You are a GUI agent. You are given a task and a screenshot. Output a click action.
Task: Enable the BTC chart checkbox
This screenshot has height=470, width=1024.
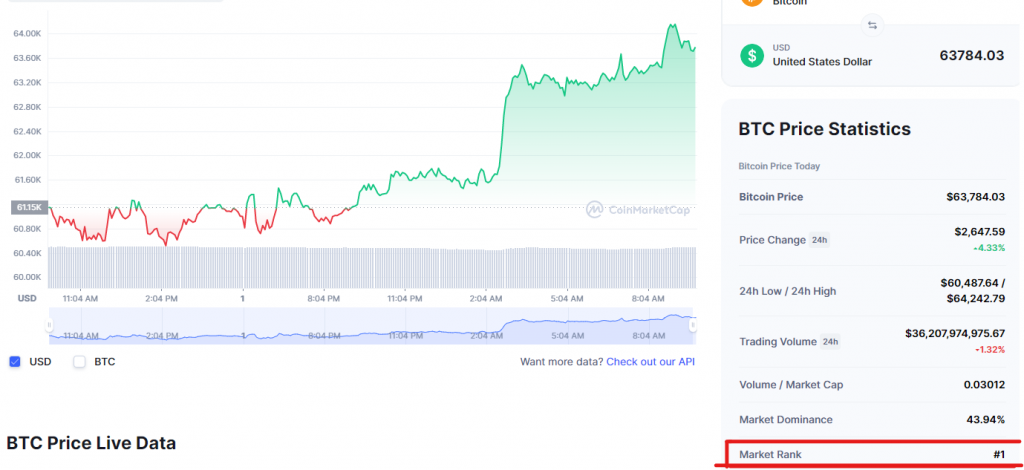[79, 362]
